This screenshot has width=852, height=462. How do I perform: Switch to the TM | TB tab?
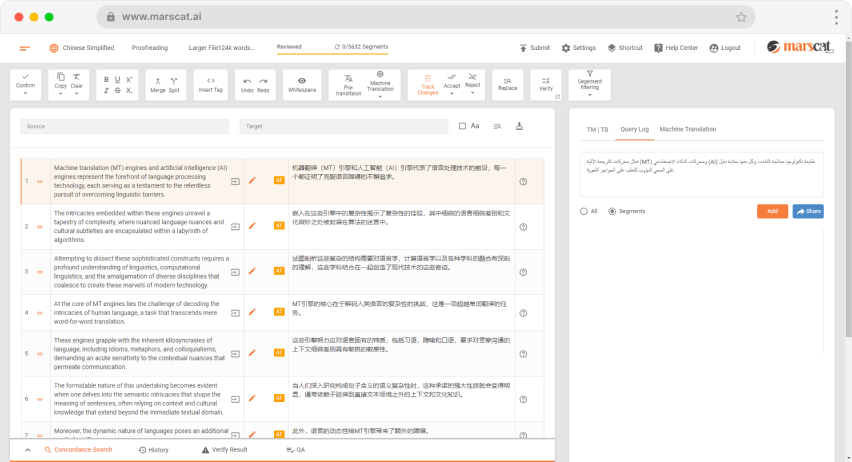click(597, 129)
